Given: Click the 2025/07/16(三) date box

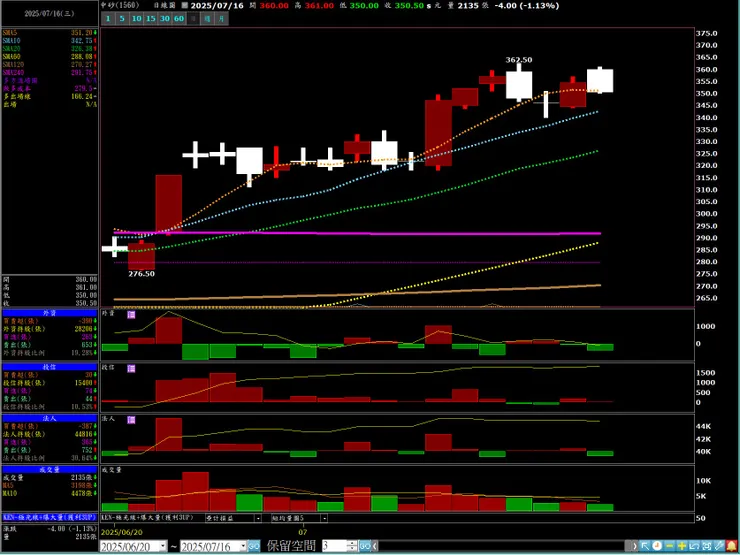Looking at the screenshot, I should (50, 14).
